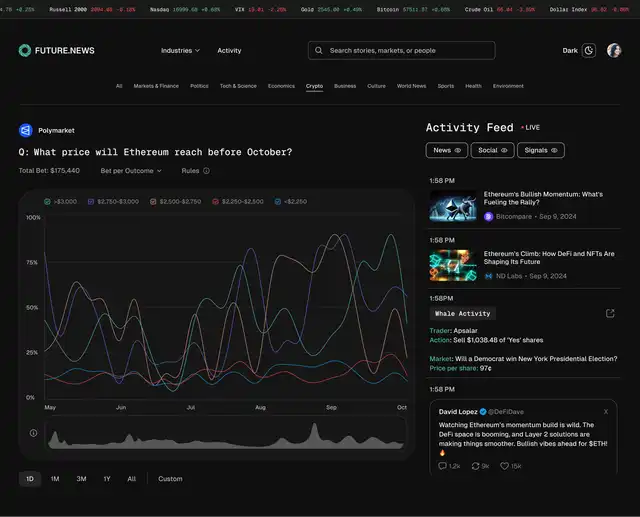Viewport: 640px width, 517px height.
Task: Click the Polymarket logo icon
Action: click(x=26, y=131)
